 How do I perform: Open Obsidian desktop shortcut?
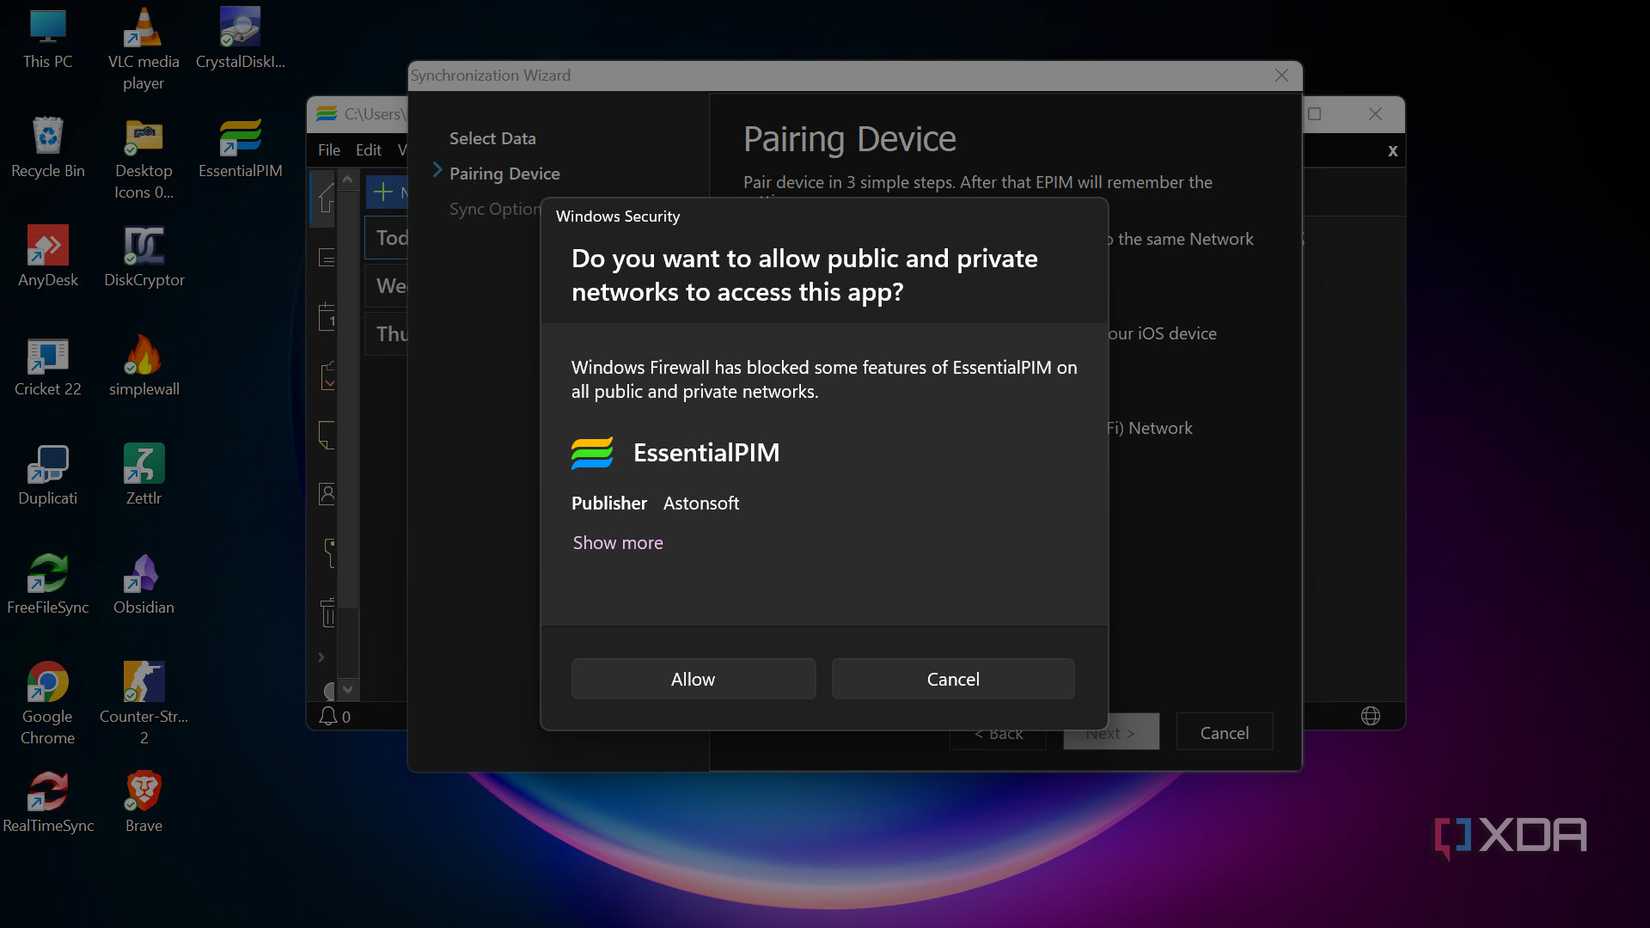click(144, 585)
